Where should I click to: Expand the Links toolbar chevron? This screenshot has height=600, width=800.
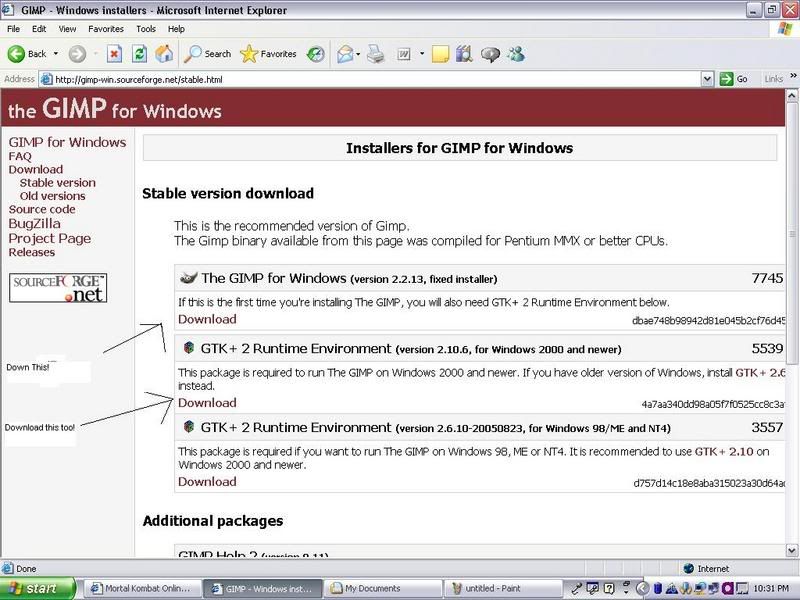793,76
